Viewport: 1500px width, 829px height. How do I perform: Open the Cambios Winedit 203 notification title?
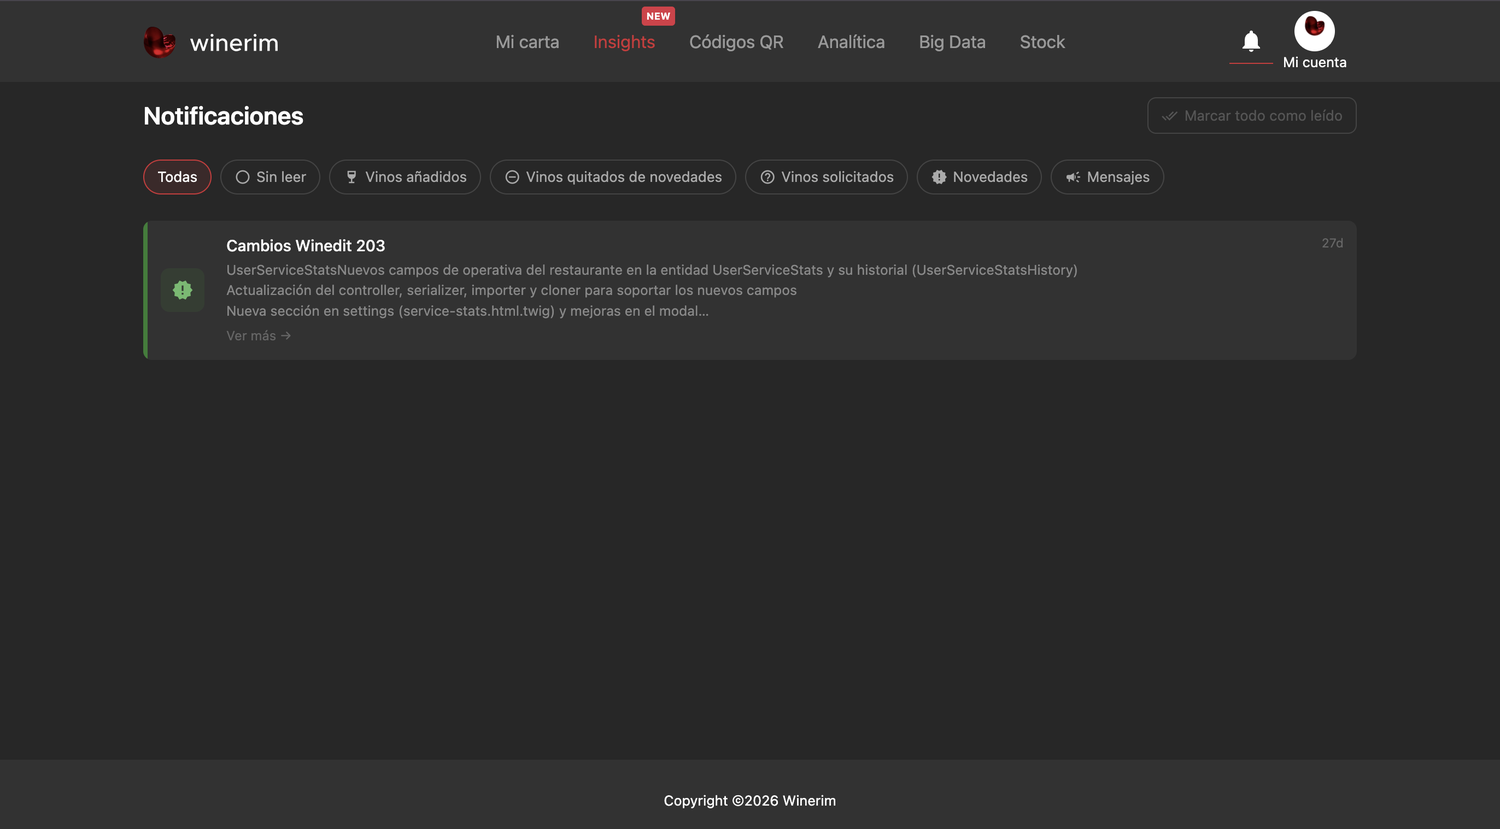(x=305, y=246)
